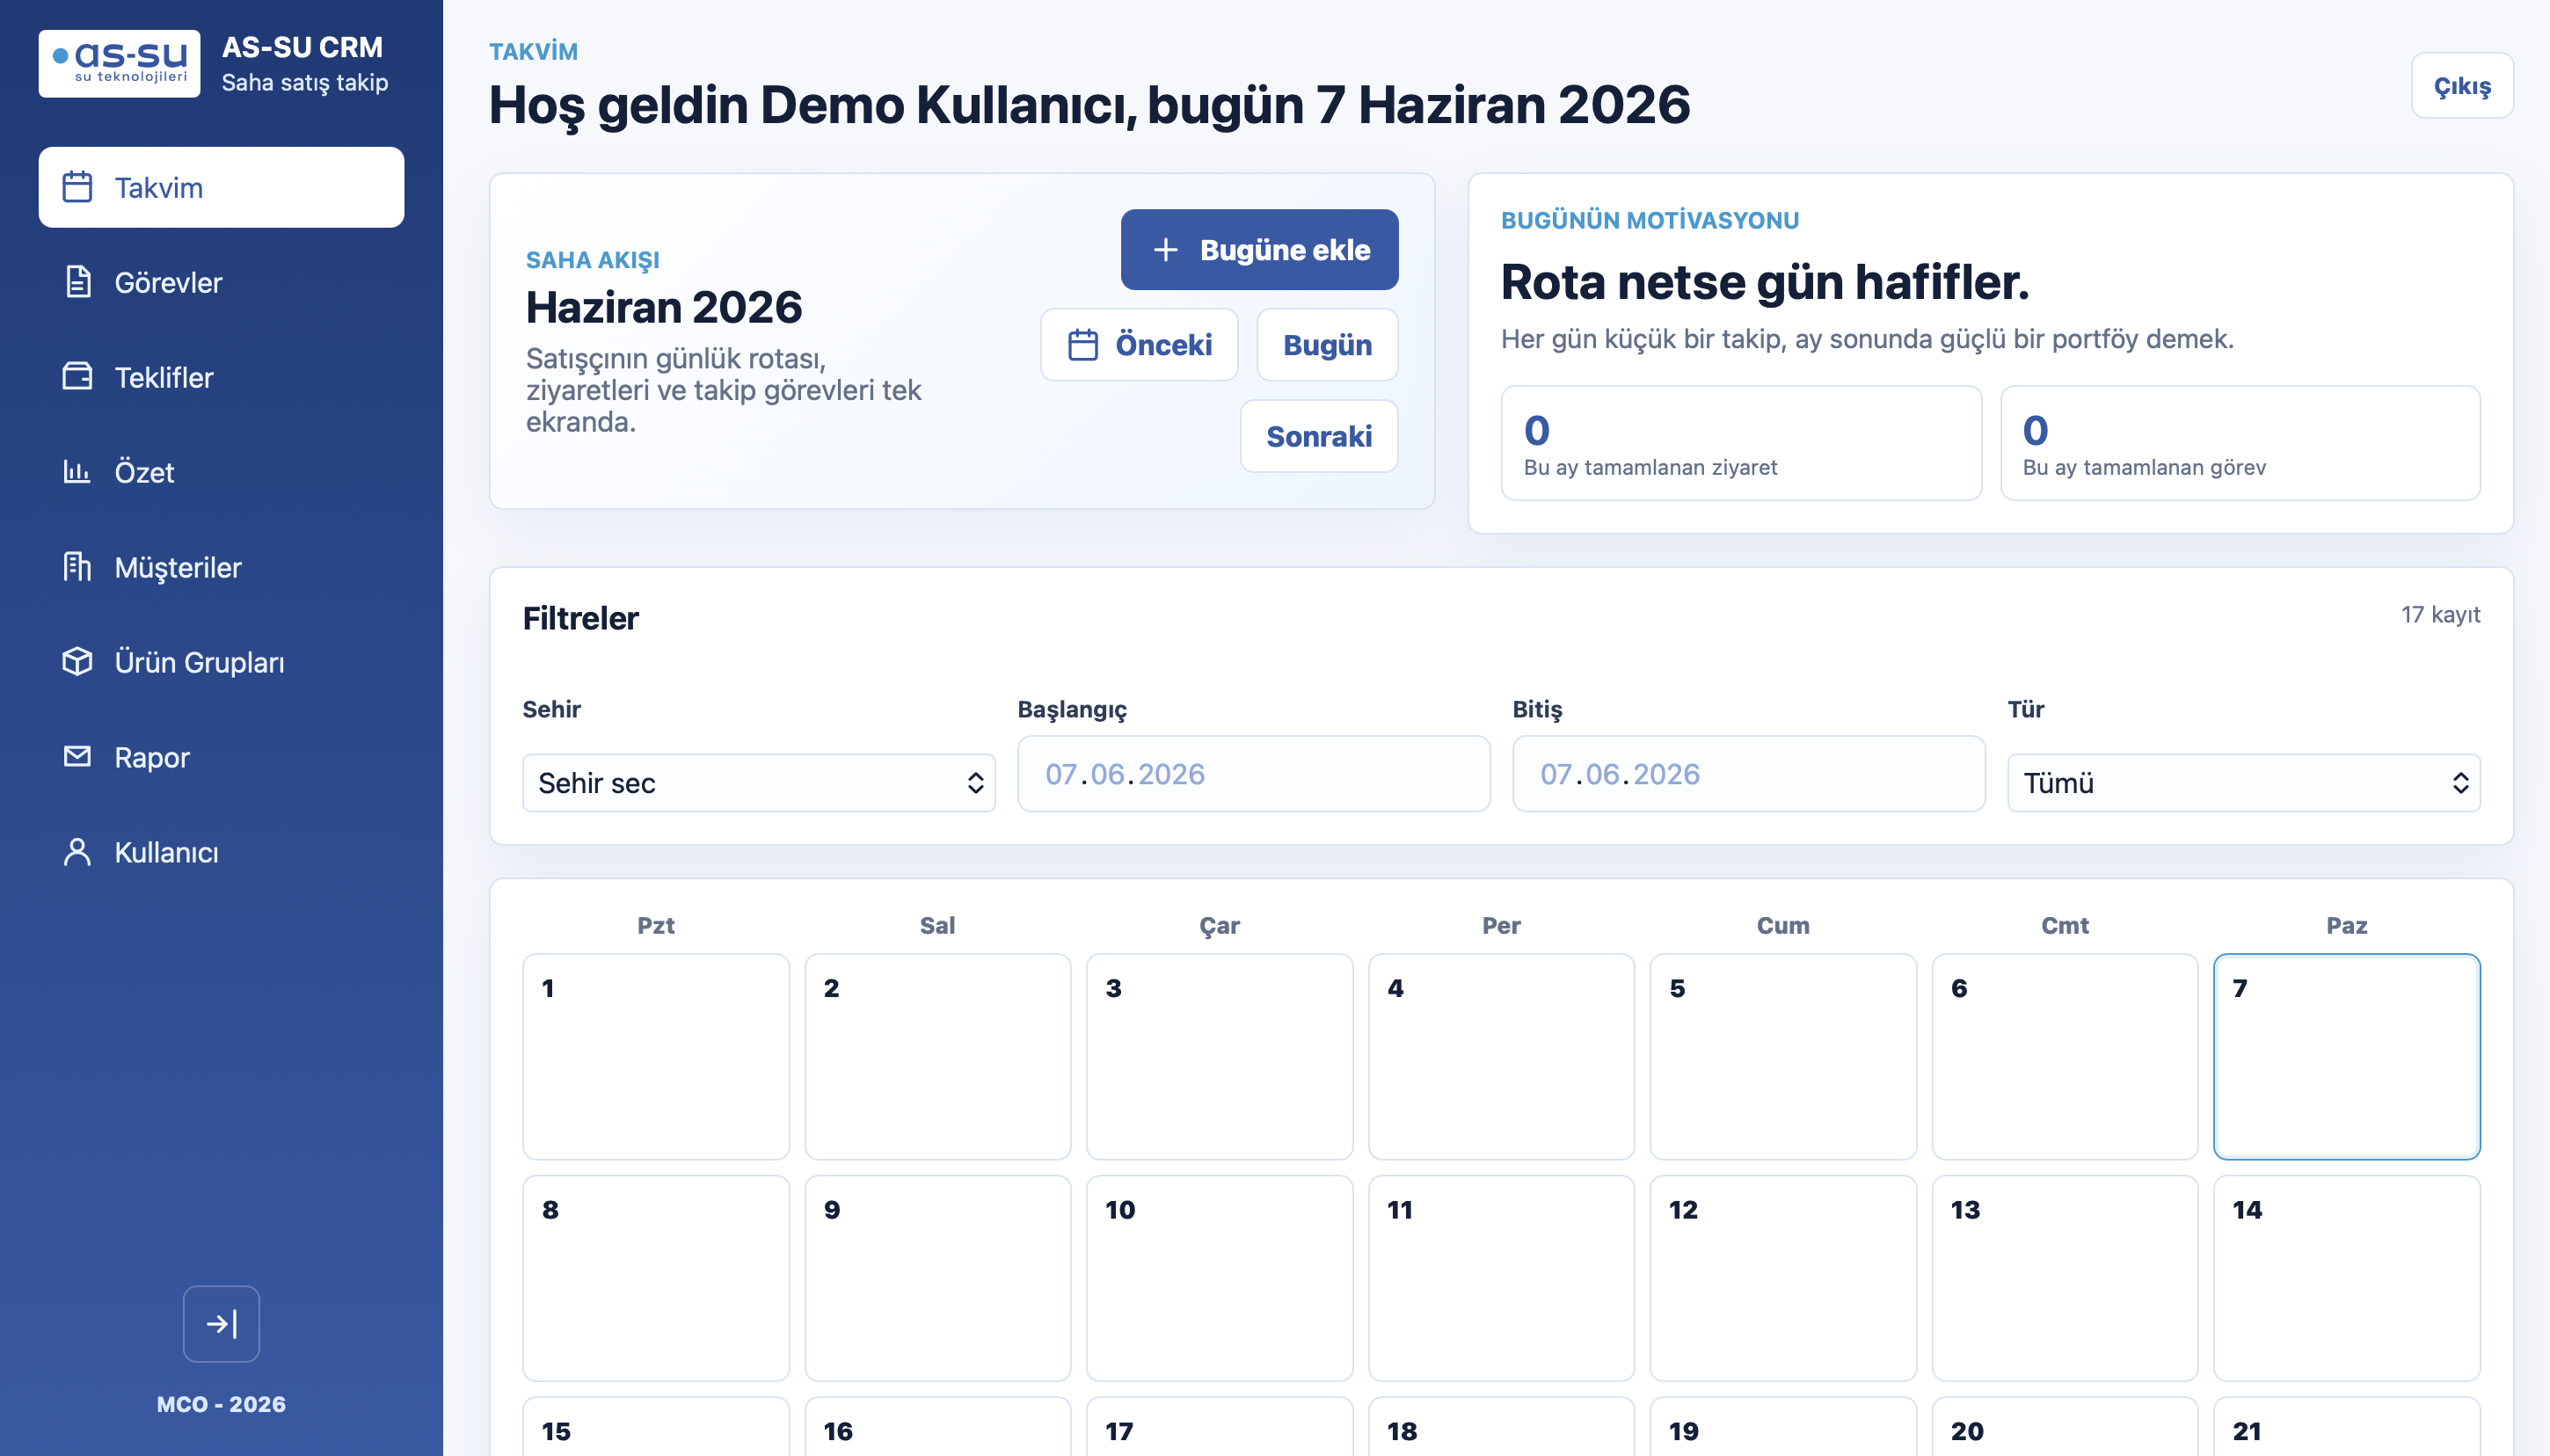Click the plus icon on Bugüne ekle
This screenshot has height=1456, width=2550.
point(1165,250)
